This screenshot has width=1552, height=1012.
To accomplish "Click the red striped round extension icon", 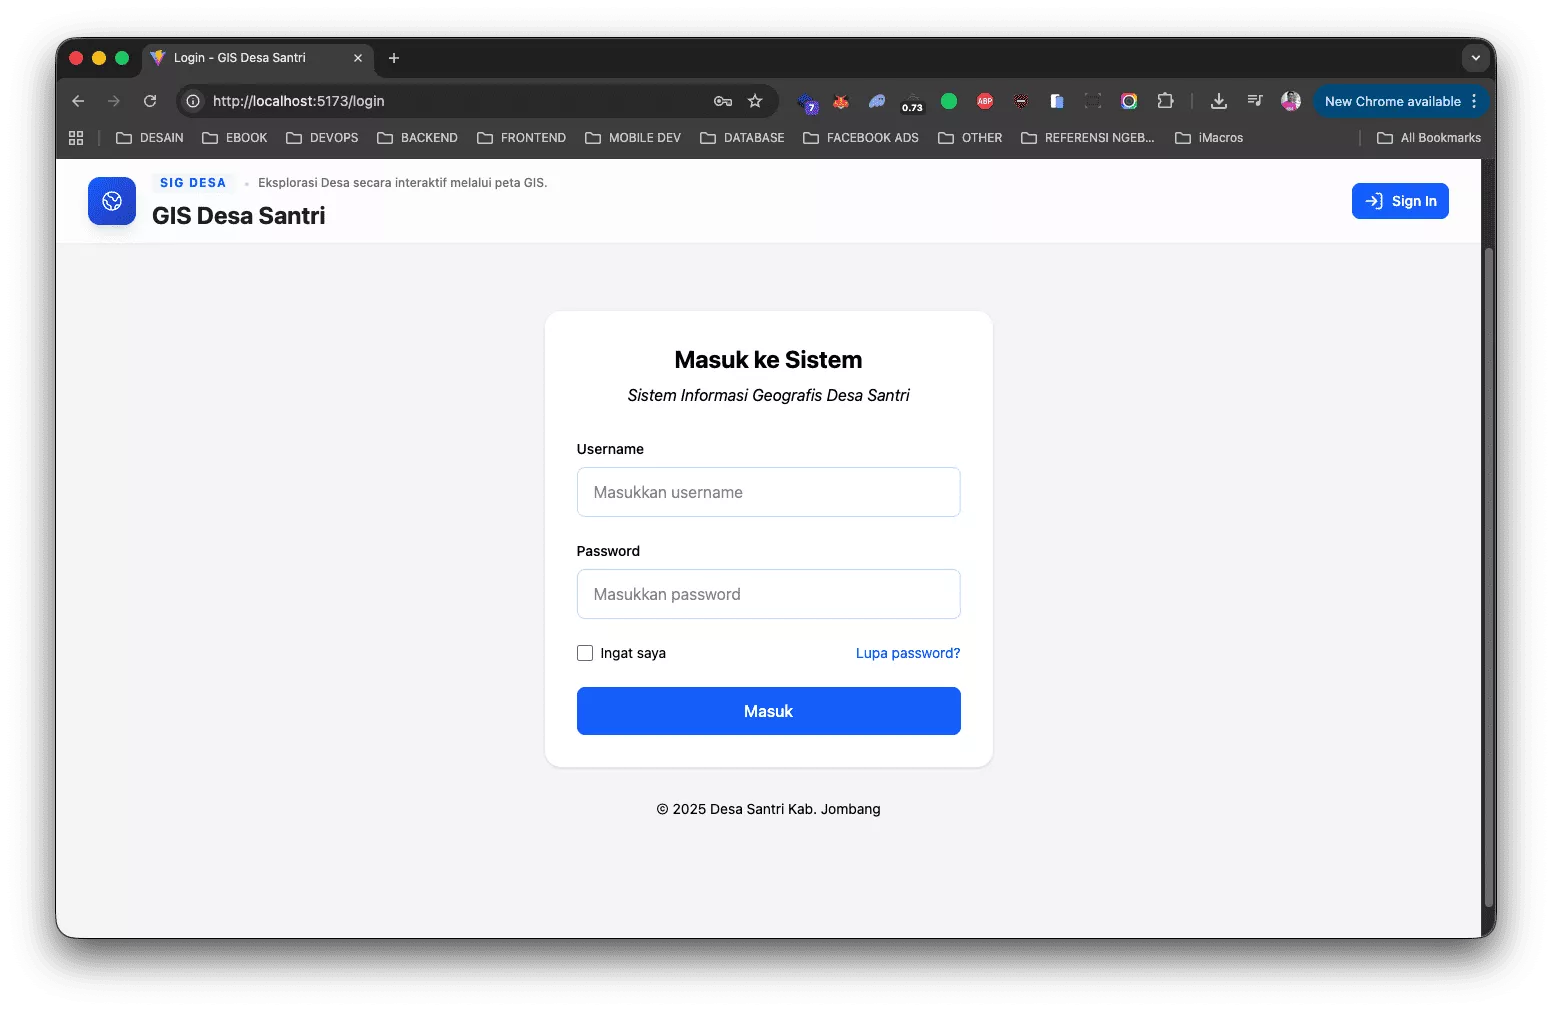I will point(1021,101).
